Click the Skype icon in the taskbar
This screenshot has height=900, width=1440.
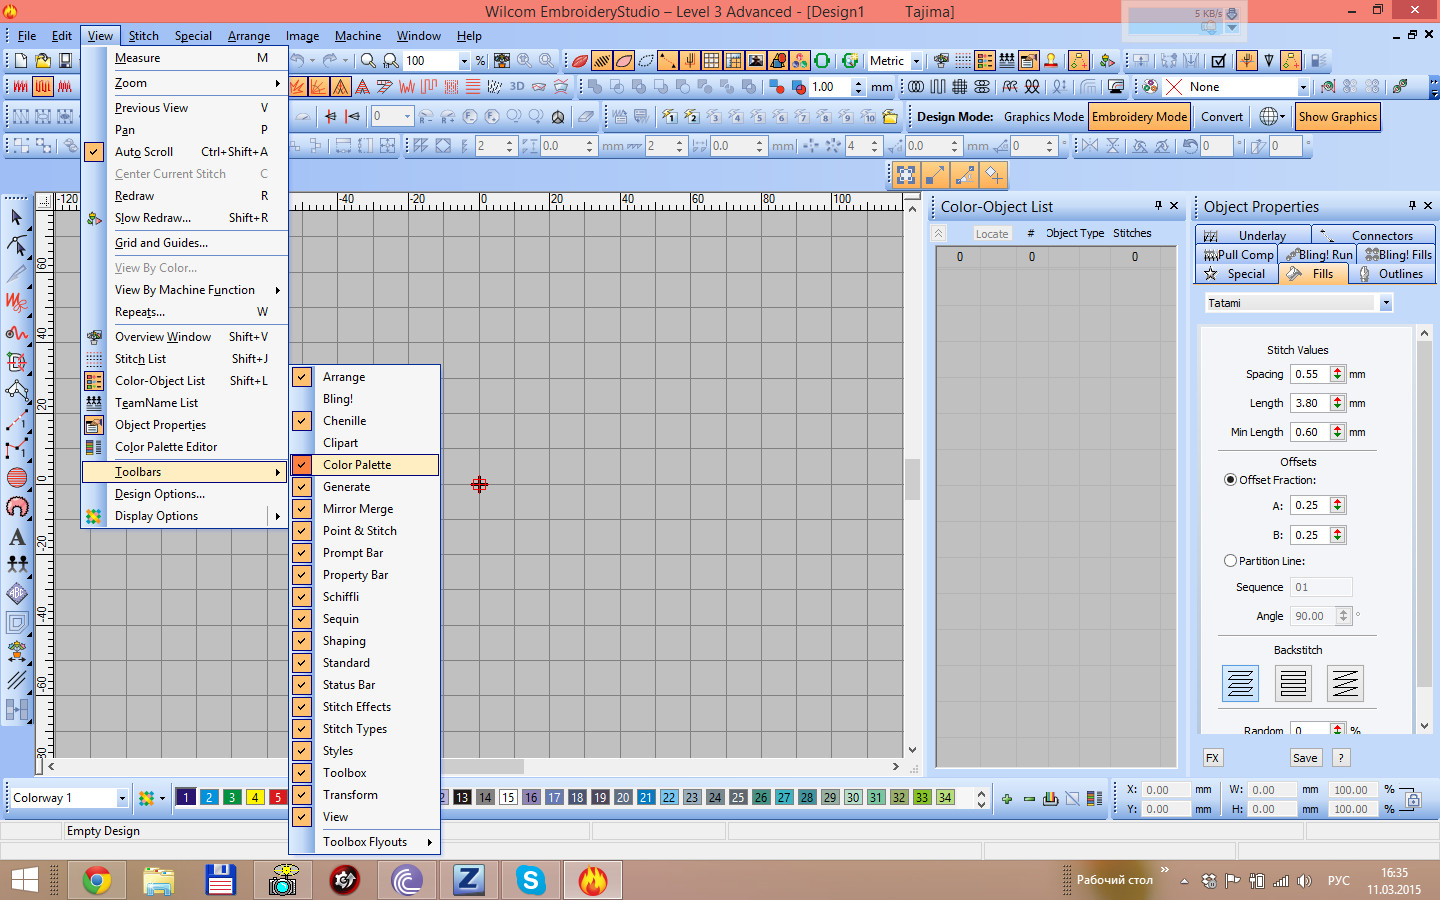coord(531,880)
